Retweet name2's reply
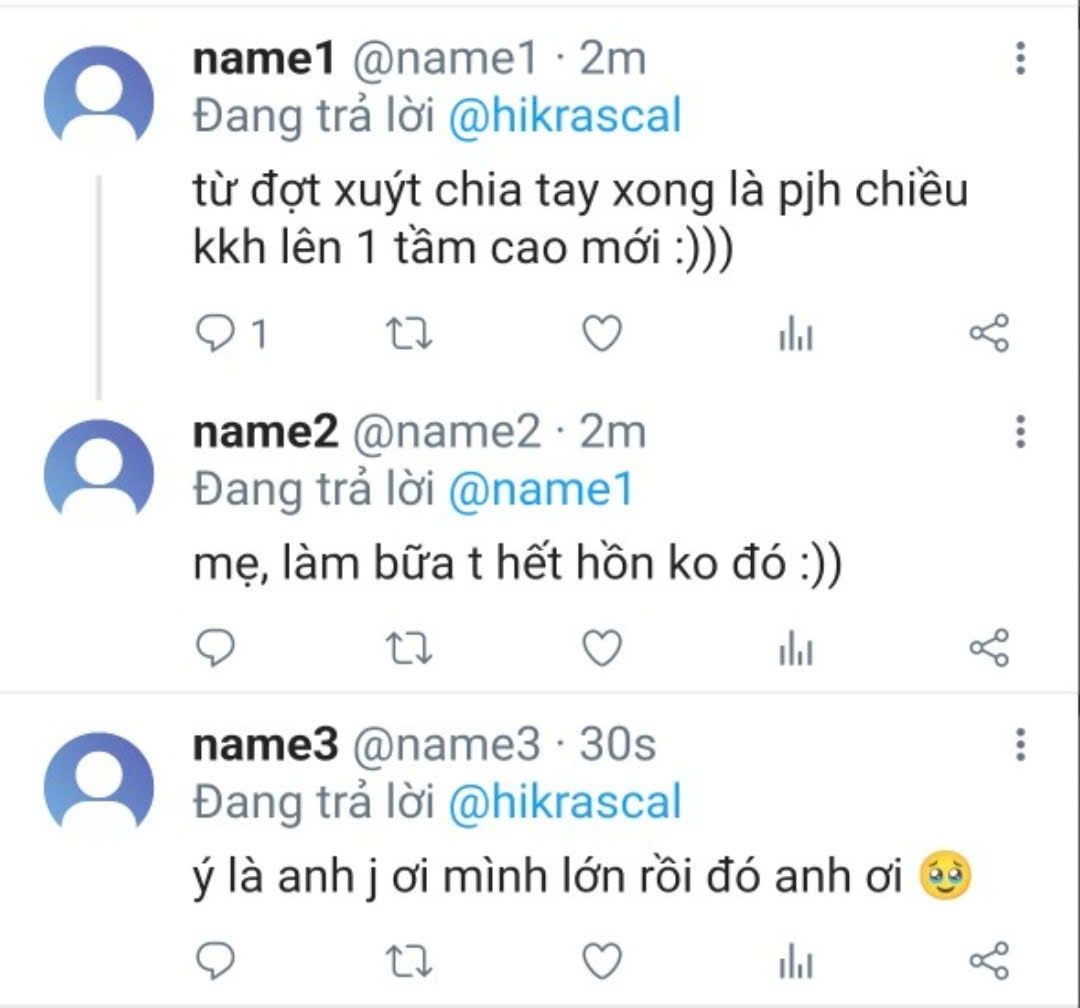Screen dimensions: 1080x1008 [x=408, y=648]
